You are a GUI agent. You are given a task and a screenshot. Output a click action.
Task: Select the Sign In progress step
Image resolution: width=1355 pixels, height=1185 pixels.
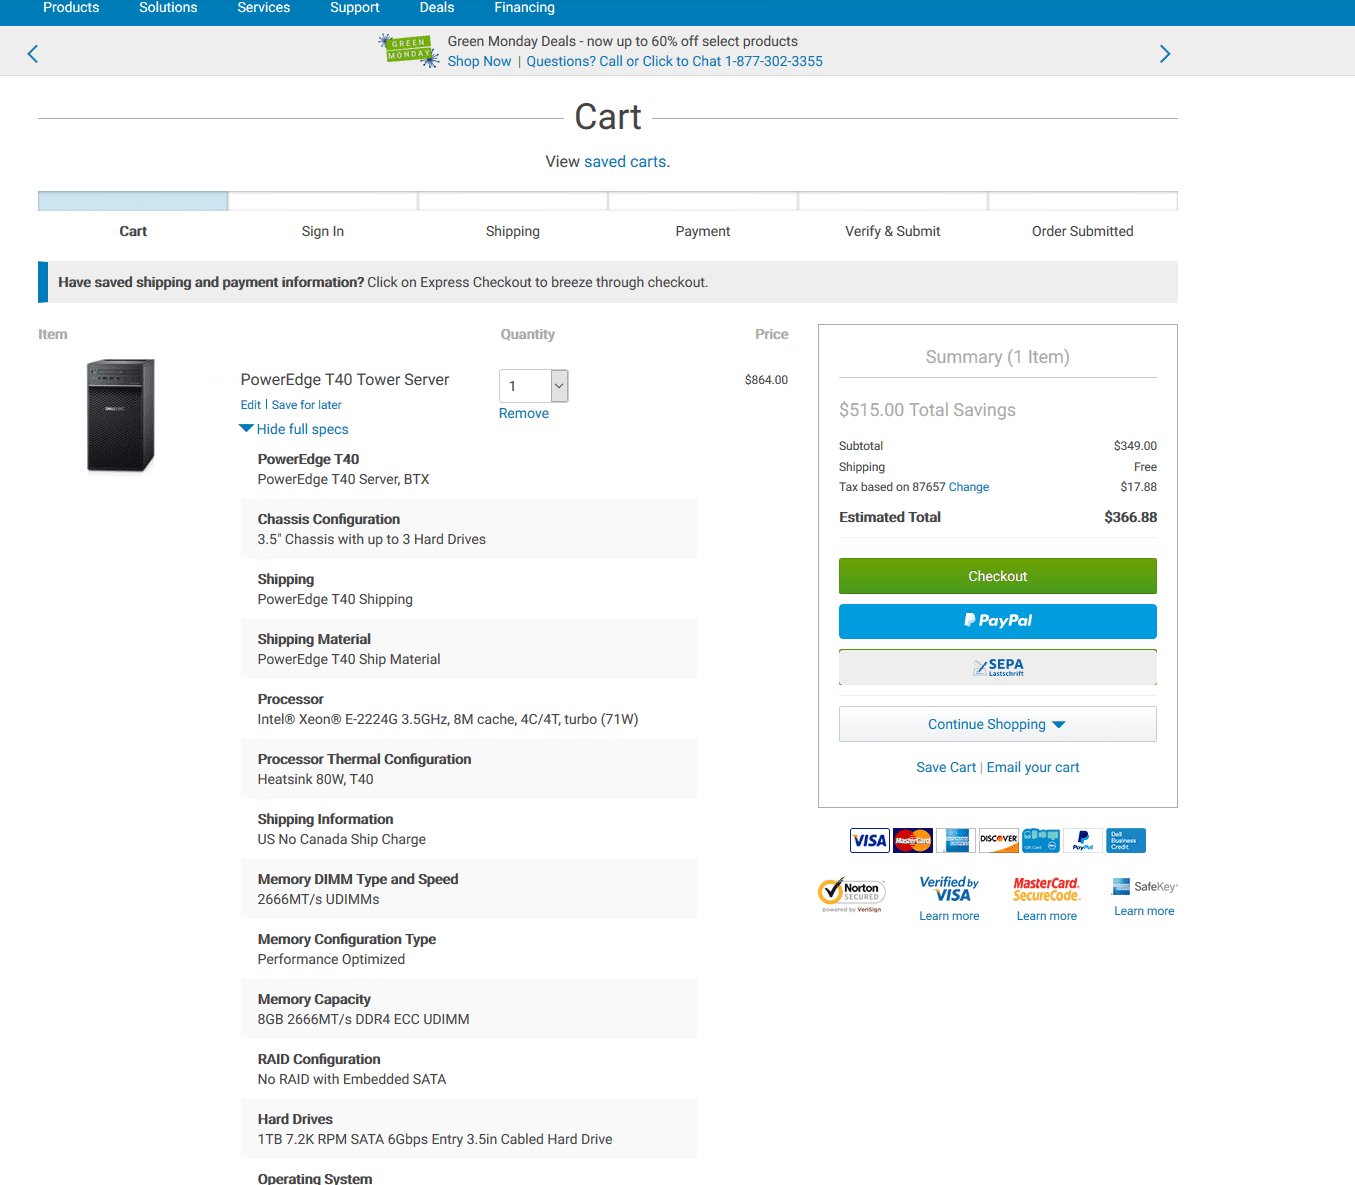coord(323,231)
